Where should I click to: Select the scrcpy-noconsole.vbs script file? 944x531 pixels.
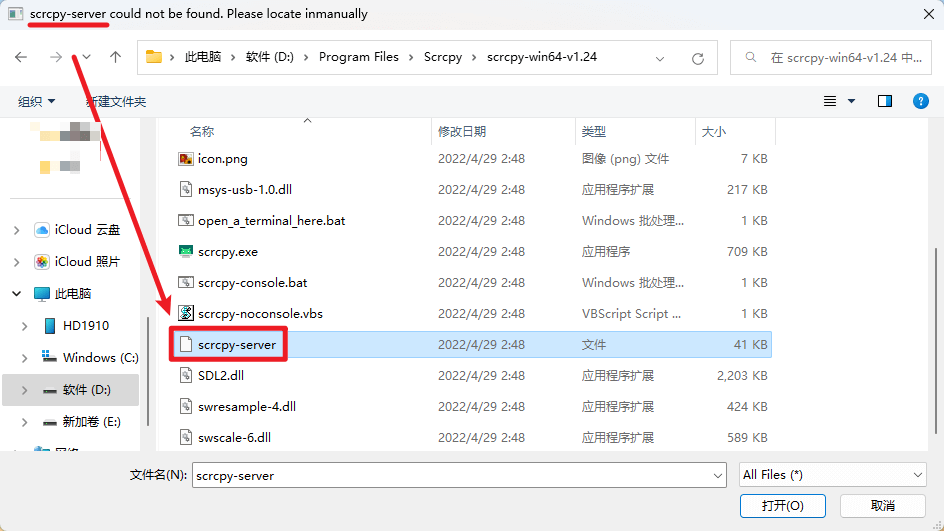pyautogui.click(x=260, y=313)
